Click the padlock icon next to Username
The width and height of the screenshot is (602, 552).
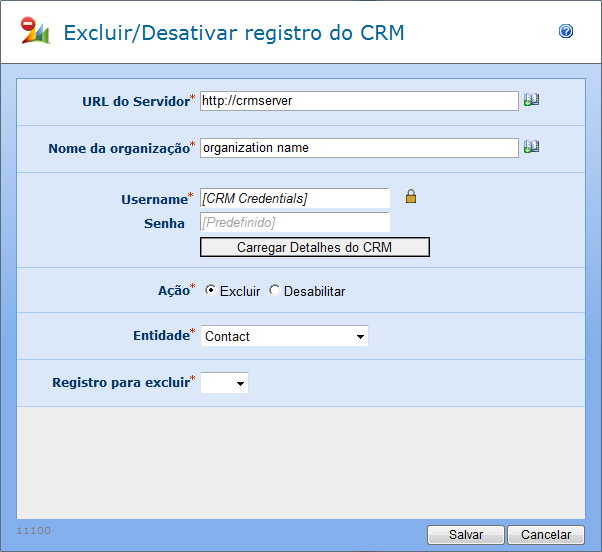[410, 197]
